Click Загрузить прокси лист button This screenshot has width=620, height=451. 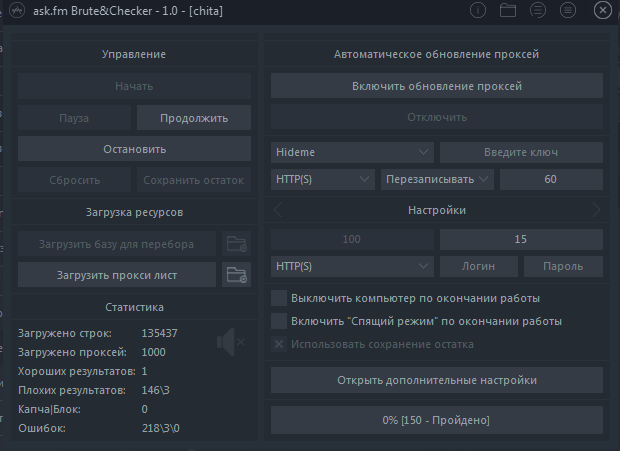coord(117,275)
